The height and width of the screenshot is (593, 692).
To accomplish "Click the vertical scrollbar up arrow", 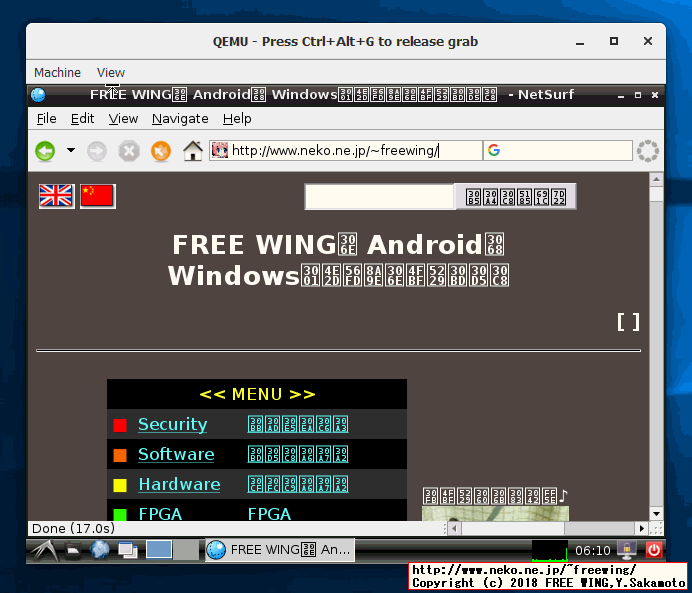I will 656,179.
